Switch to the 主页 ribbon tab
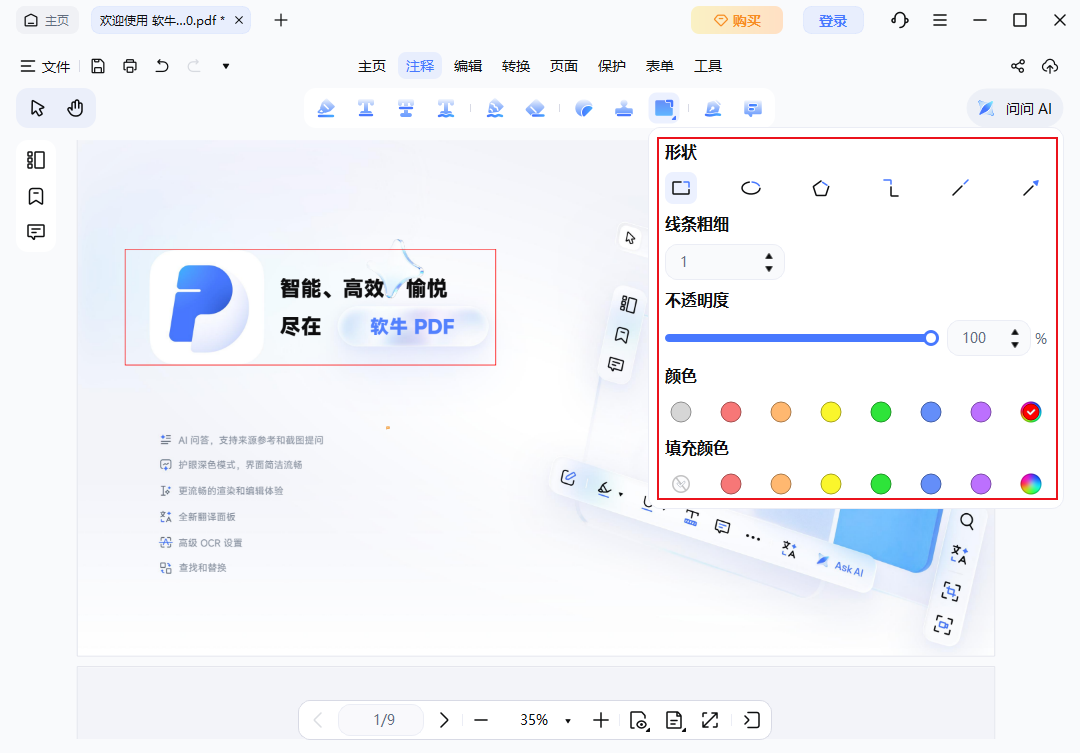The width and height of the screenshot is (1080, 753). point(372,66)
